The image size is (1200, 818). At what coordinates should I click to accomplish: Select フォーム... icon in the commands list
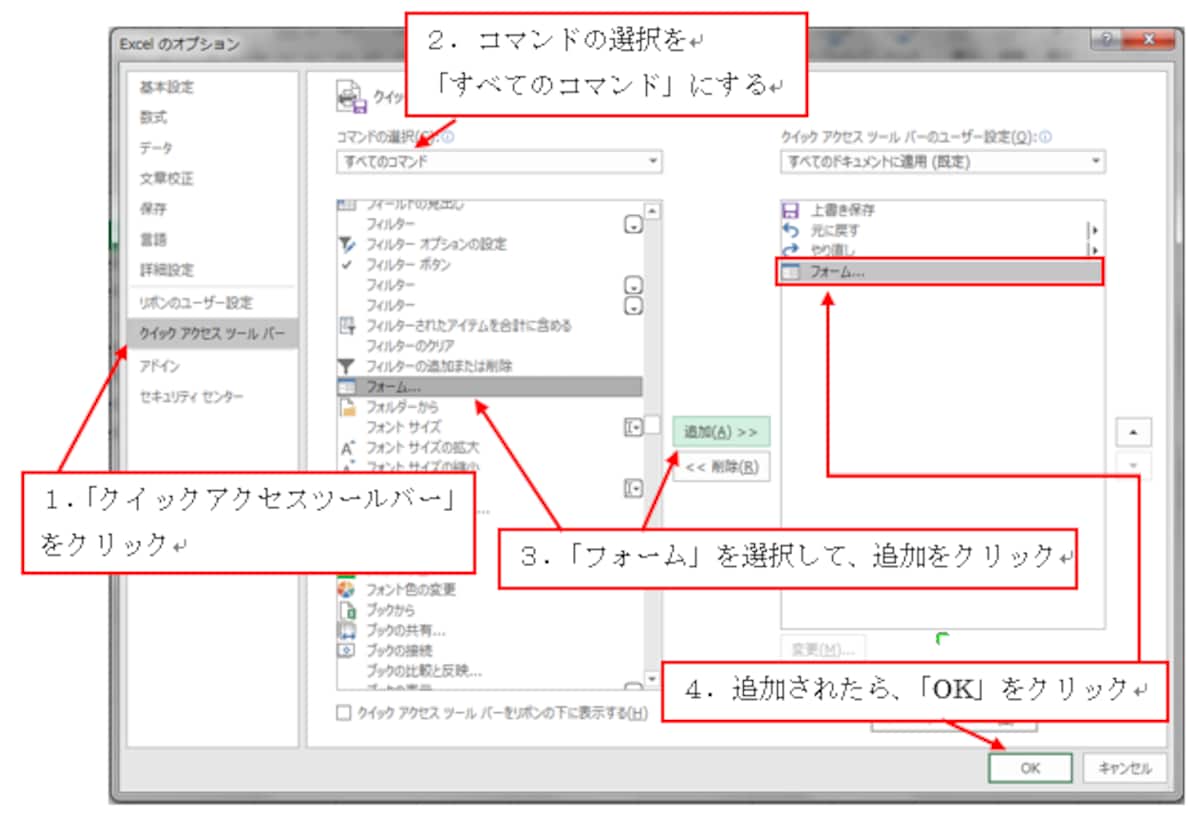347,387
